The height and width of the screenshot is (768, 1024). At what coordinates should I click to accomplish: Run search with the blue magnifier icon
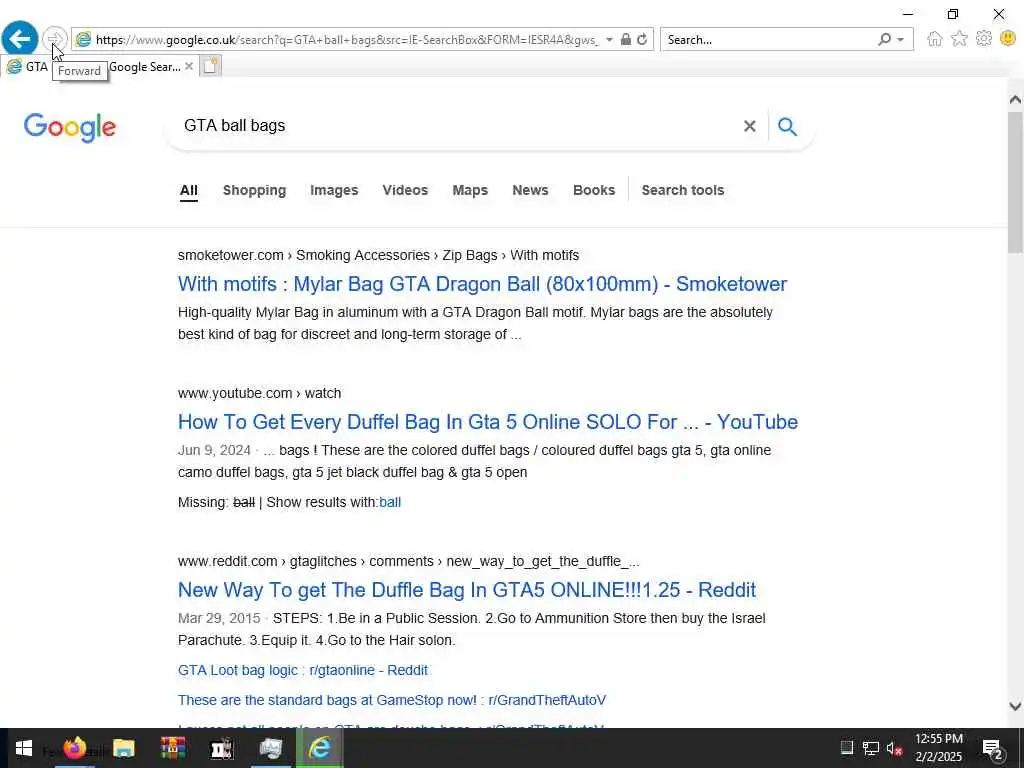pos(788,126)
